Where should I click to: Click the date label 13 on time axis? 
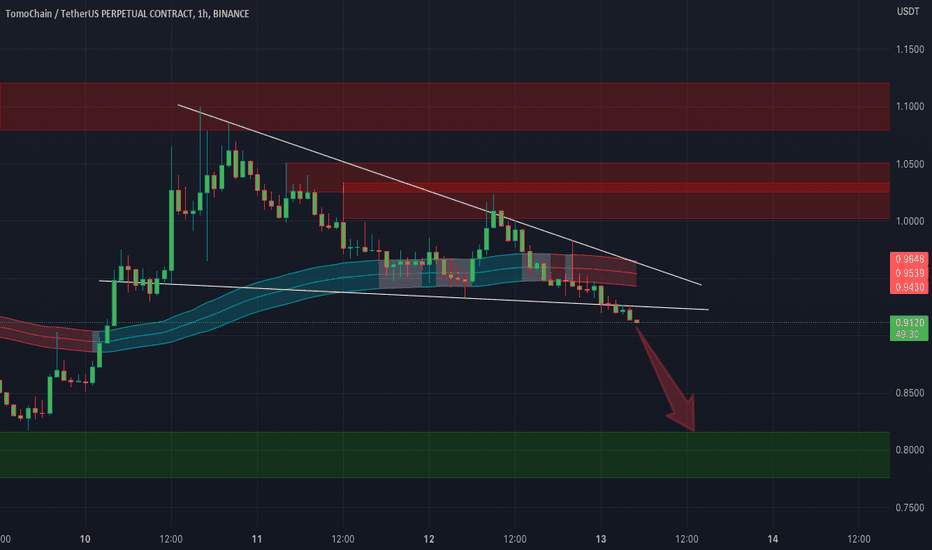click(601, 539)
